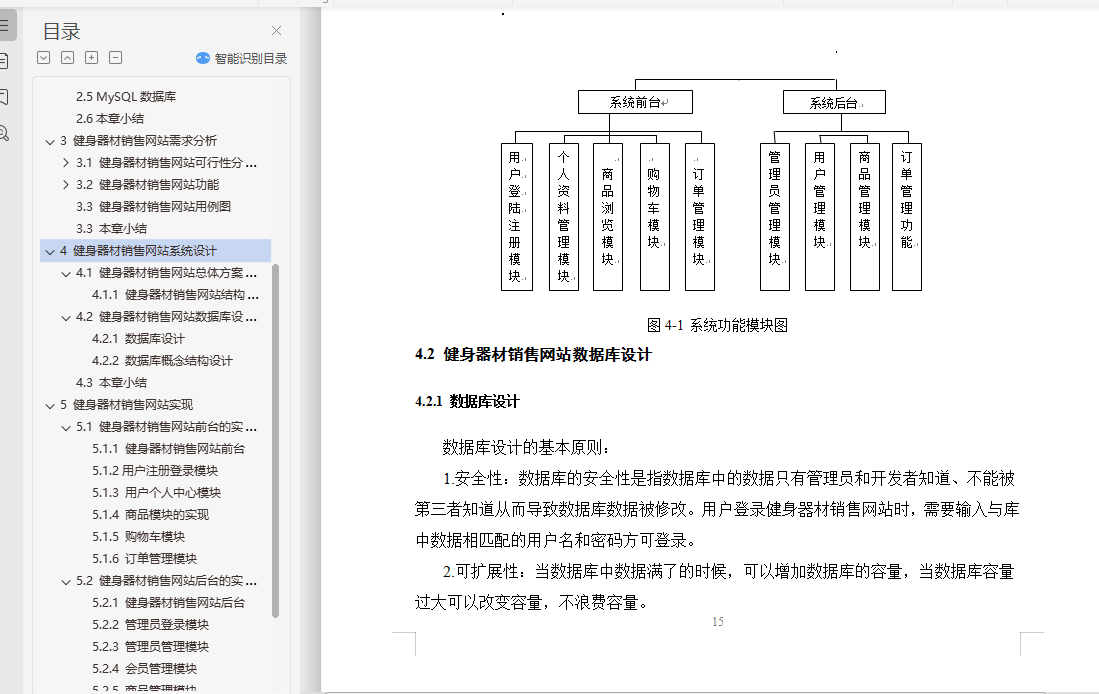
Task: Click the 购物车模块 diagram box
Action: click(x=655, y=217)
